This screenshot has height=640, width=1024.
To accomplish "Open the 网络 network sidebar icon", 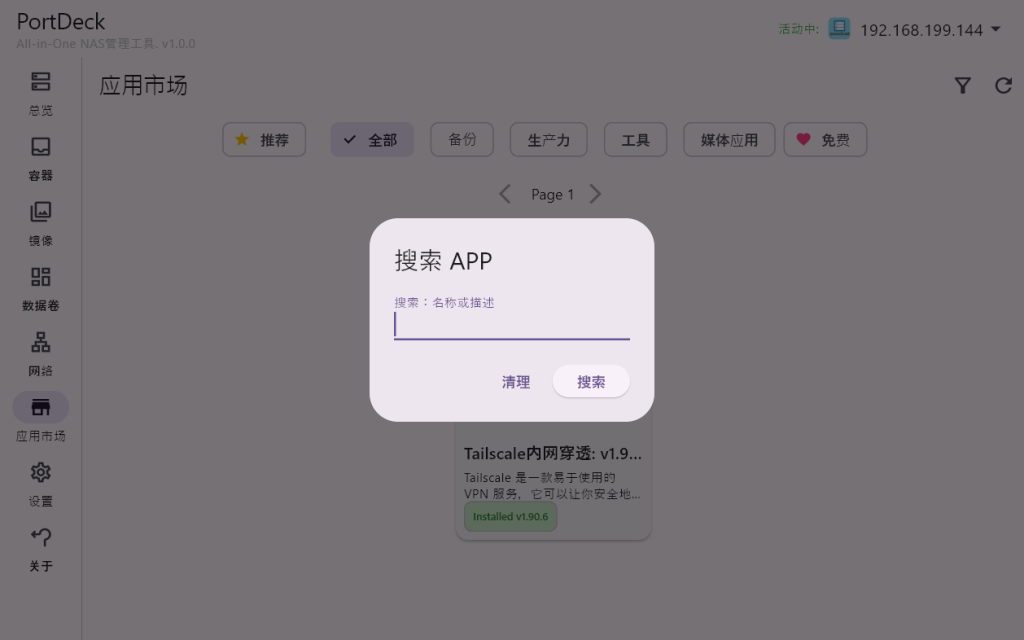I will point(40,343).
